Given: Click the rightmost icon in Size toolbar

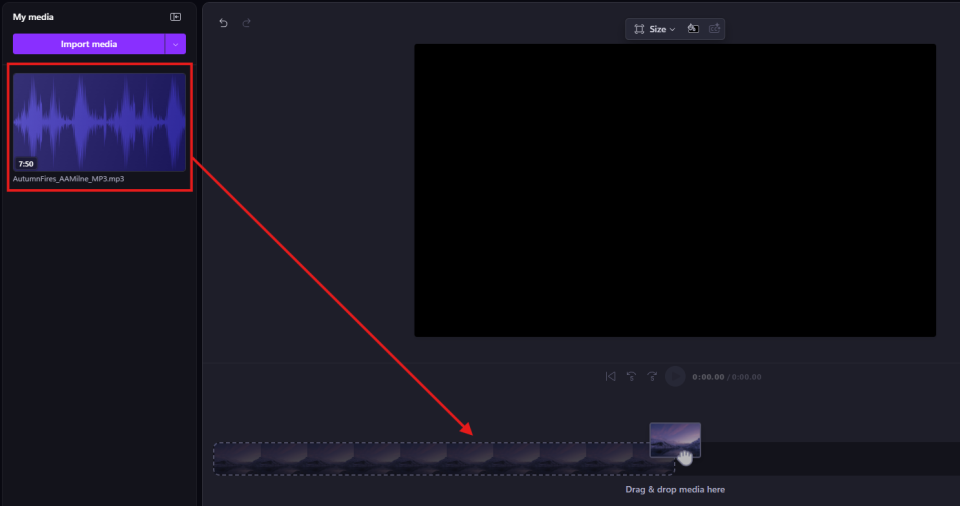Looking at the screenshot, I should coord(714,29).
